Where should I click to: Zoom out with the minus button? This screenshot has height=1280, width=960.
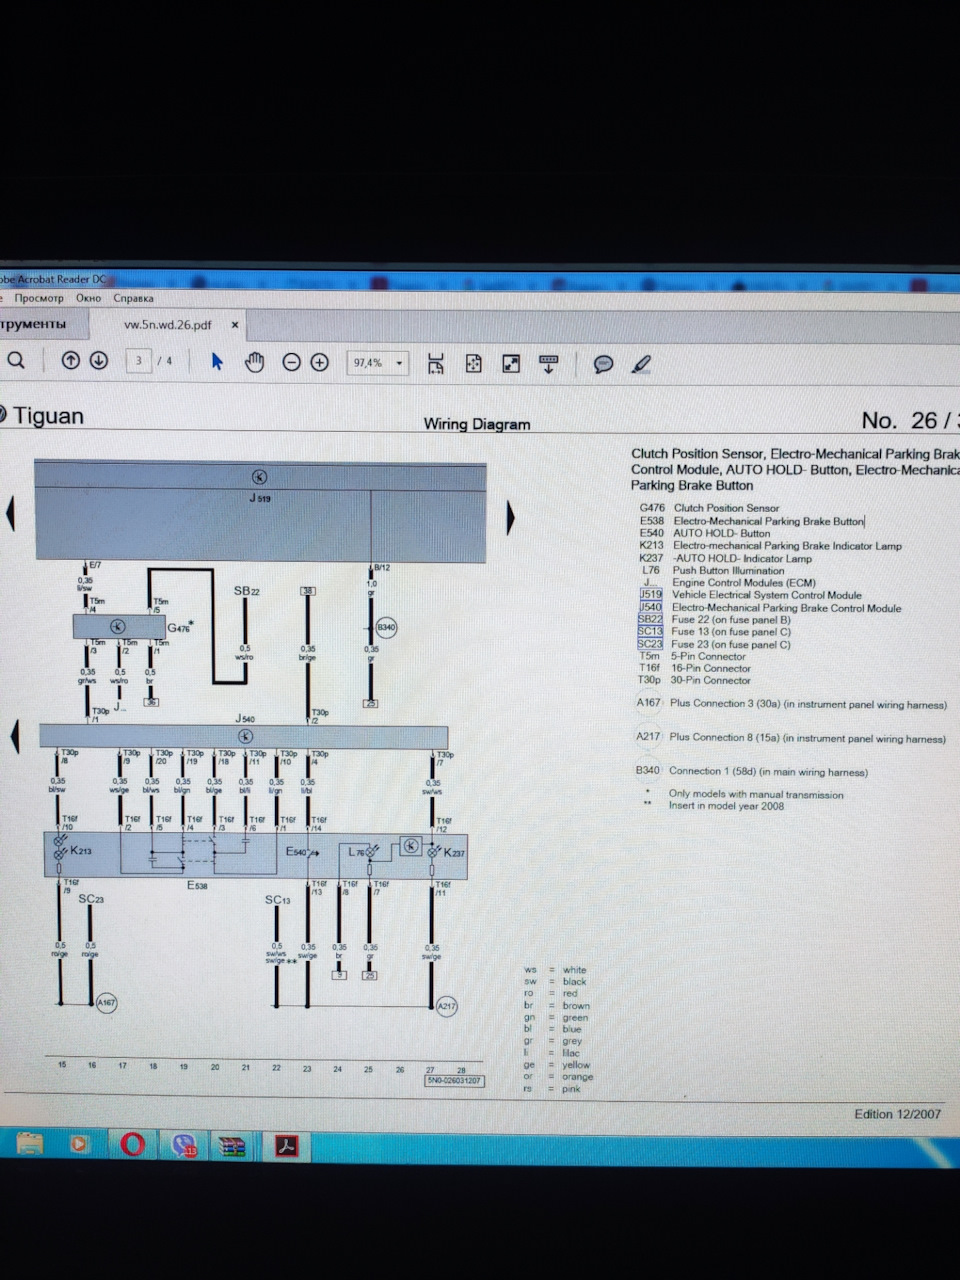[x=291, y=362]
